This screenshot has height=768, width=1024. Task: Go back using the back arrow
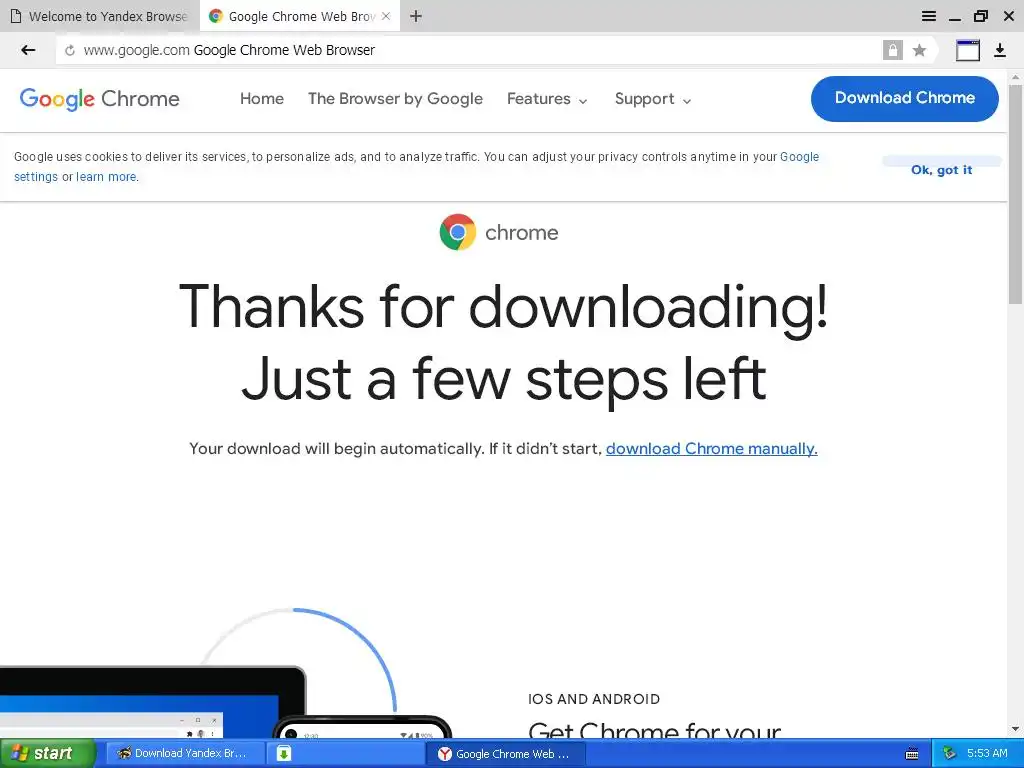point(27,50)
